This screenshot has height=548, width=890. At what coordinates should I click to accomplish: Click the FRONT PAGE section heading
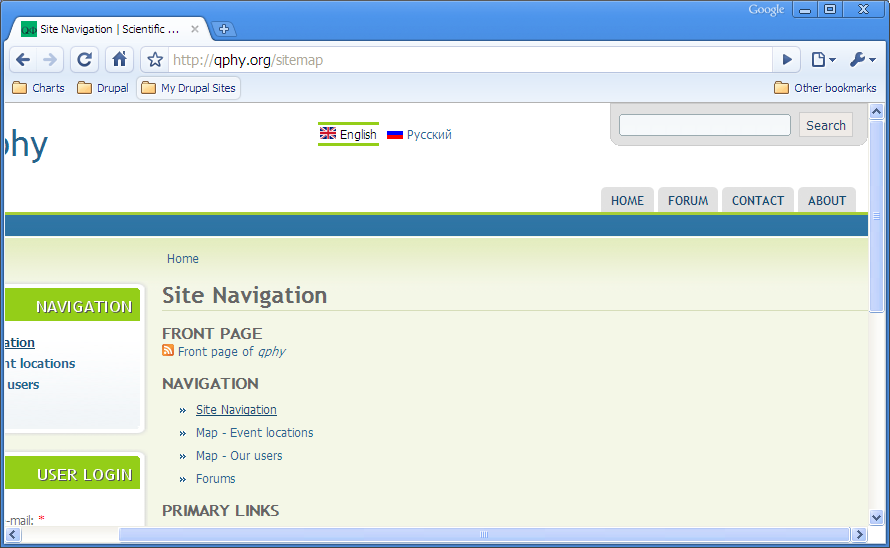click(212, 333)
